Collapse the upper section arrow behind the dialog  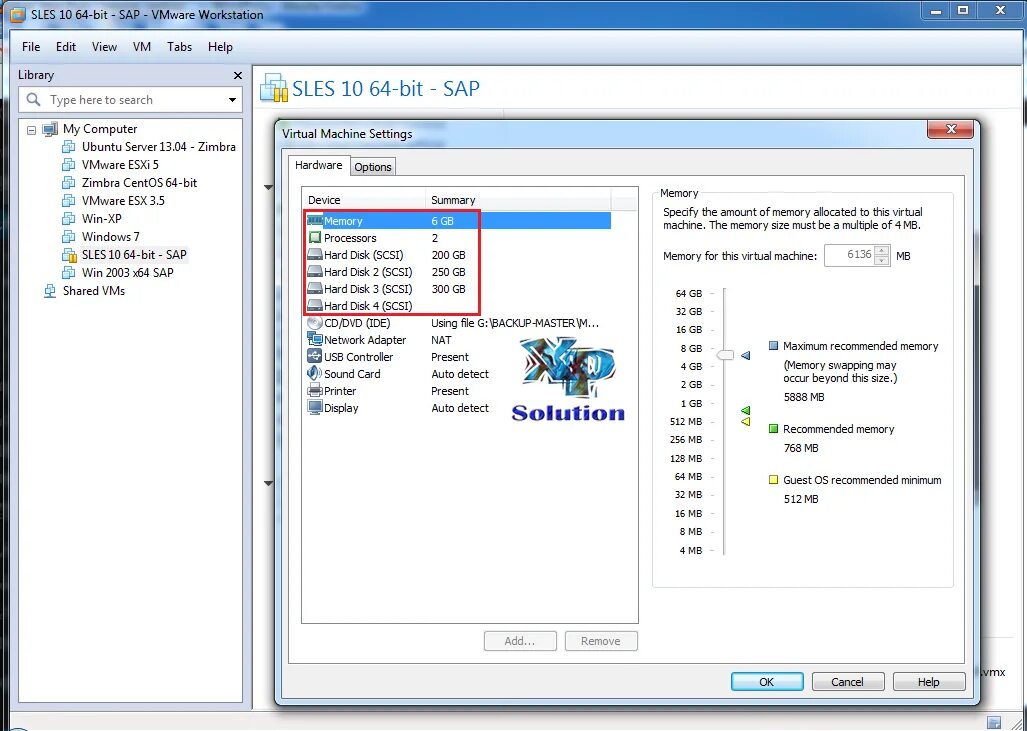[269, 188]
